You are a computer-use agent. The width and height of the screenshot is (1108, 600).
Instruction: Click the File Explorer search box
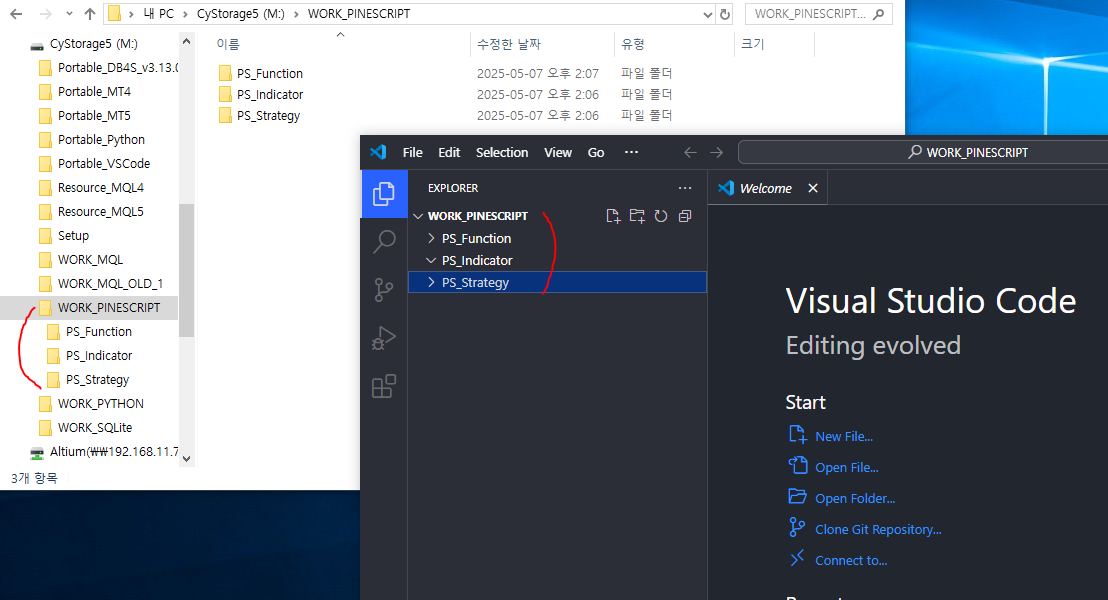(818, 14)
